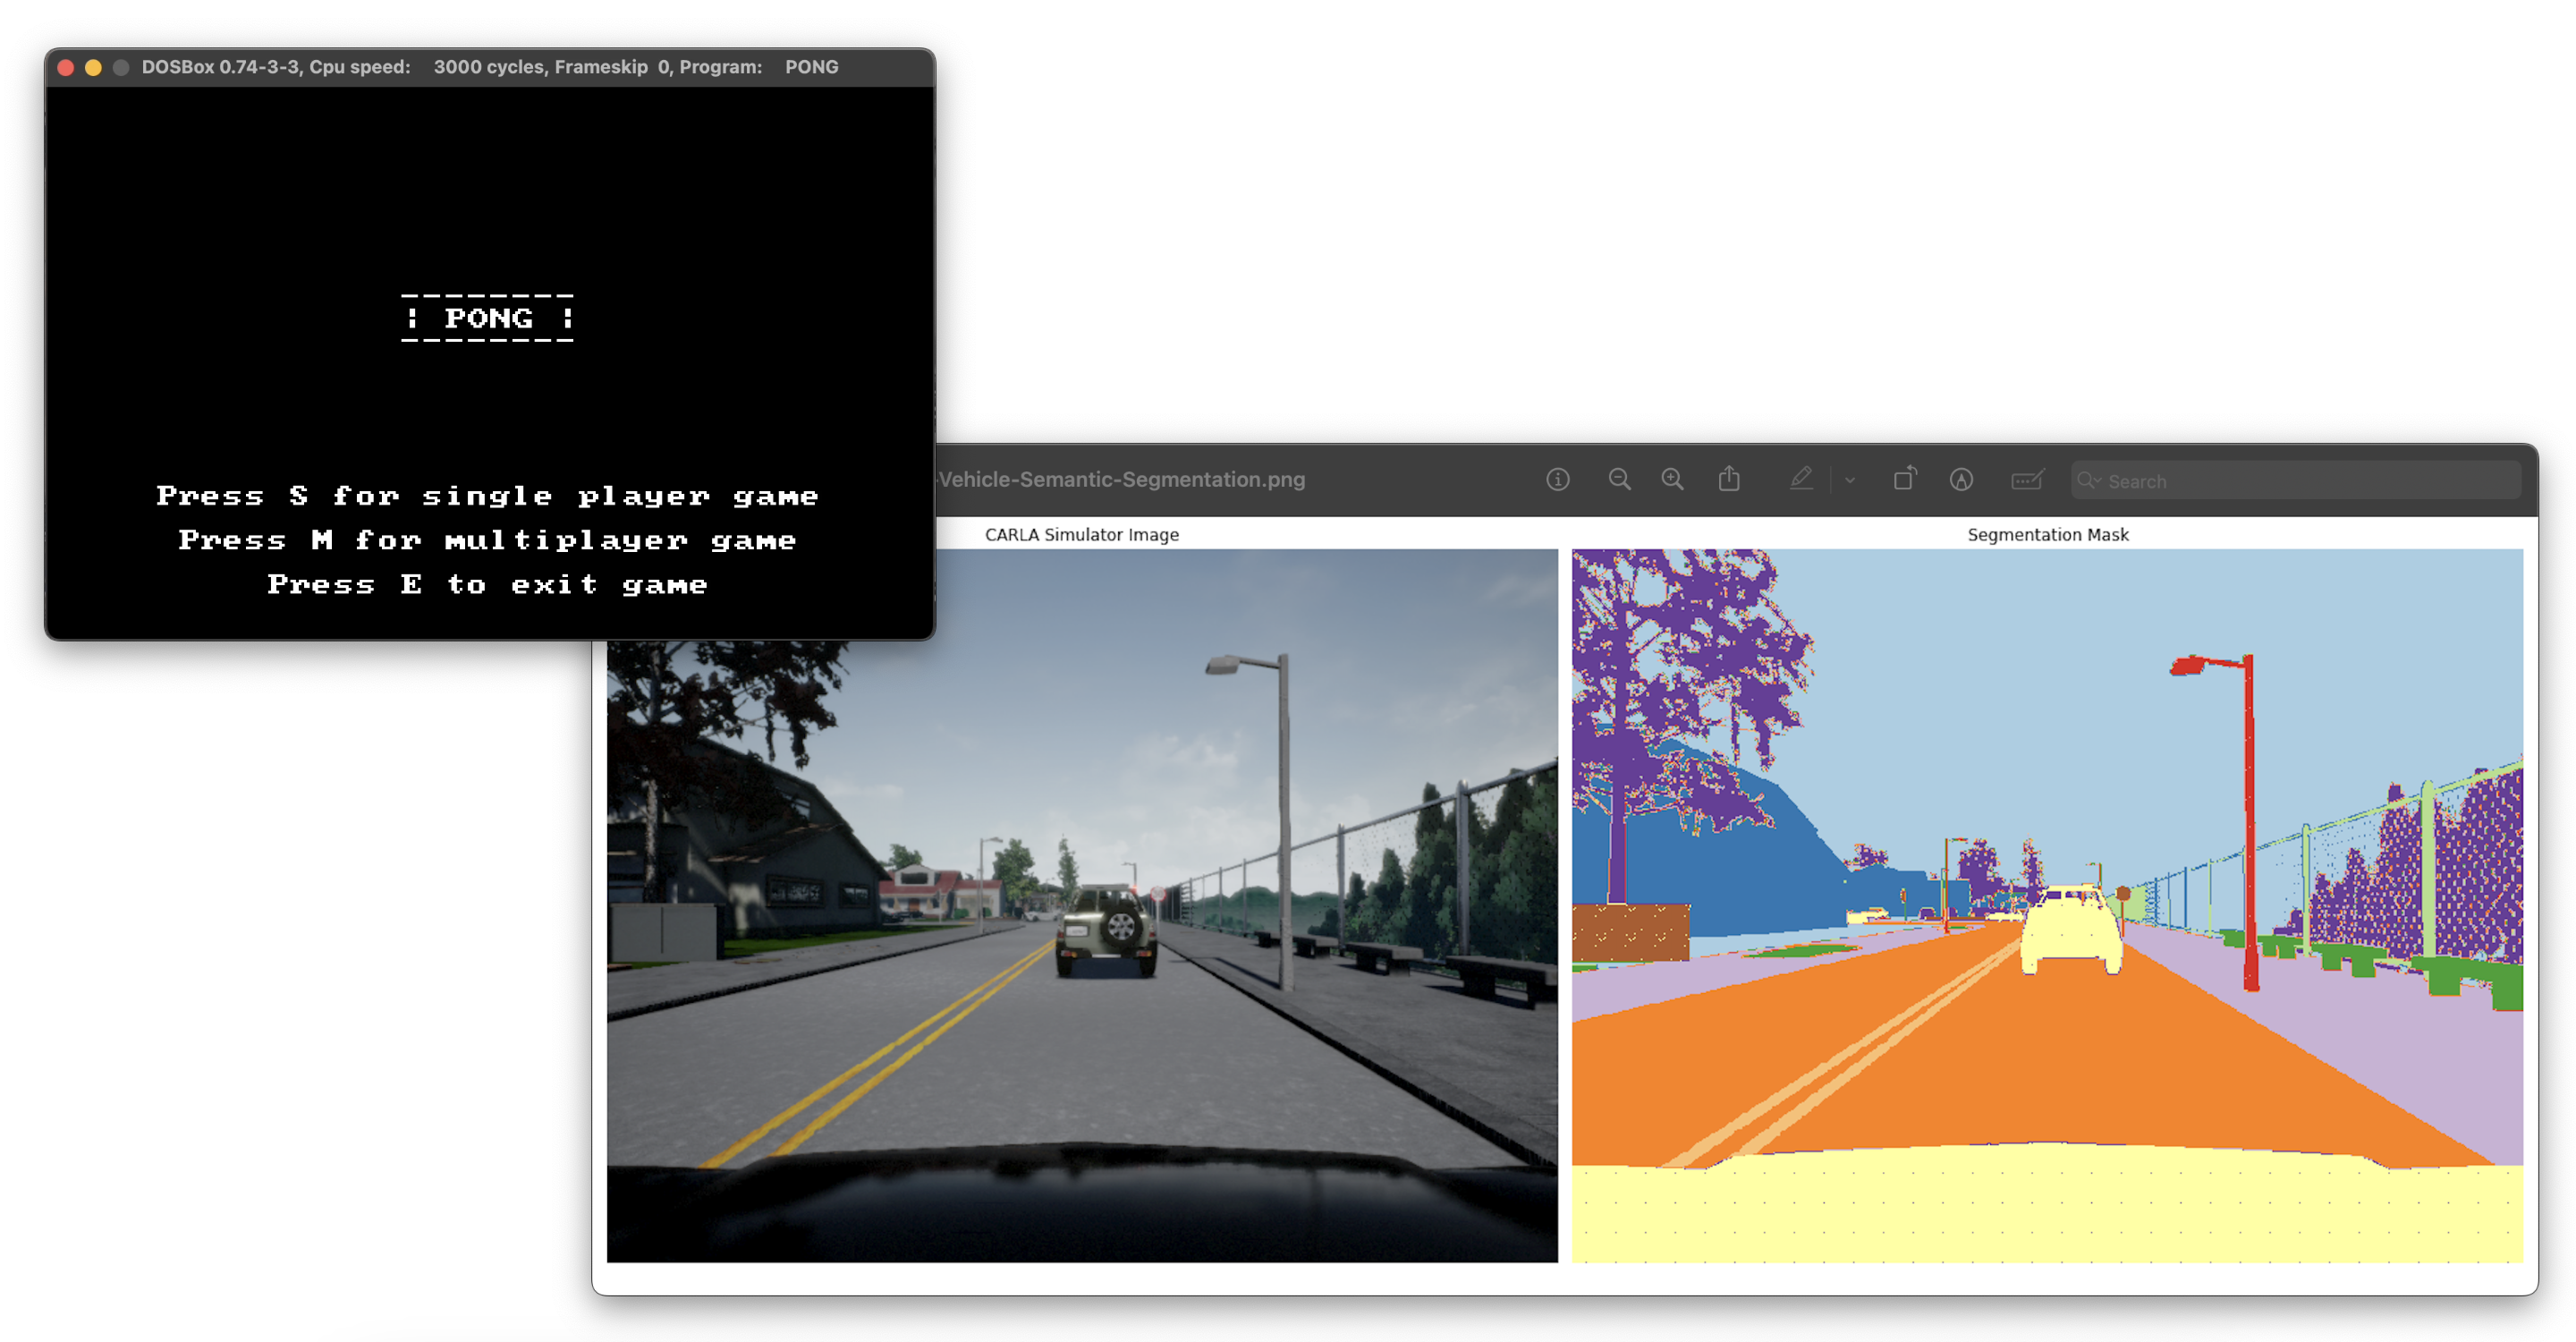Open the Share menu in Preview
2576x1342 pixels.
[1729, 480]
